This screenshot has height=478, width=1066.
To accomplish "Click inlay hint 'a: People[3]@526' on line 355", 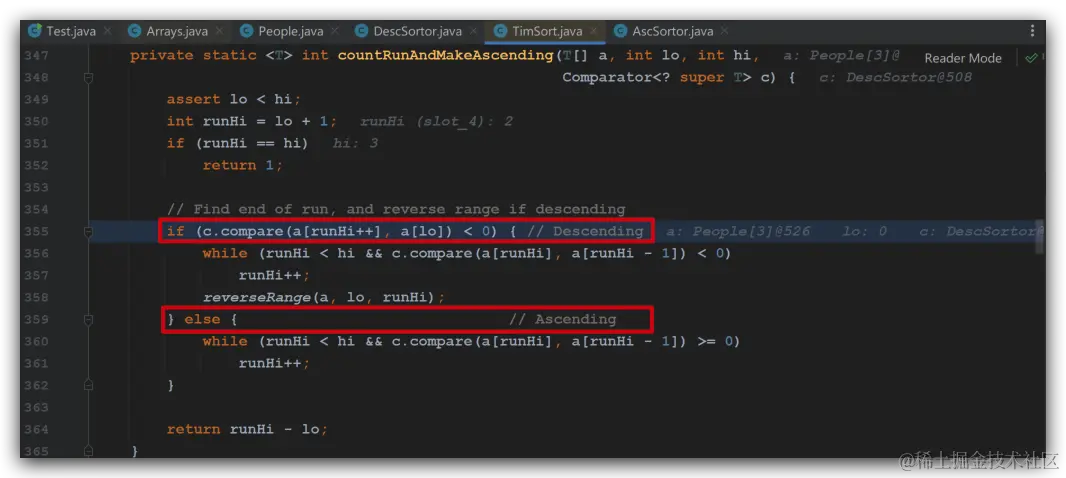I will point(738,231).
